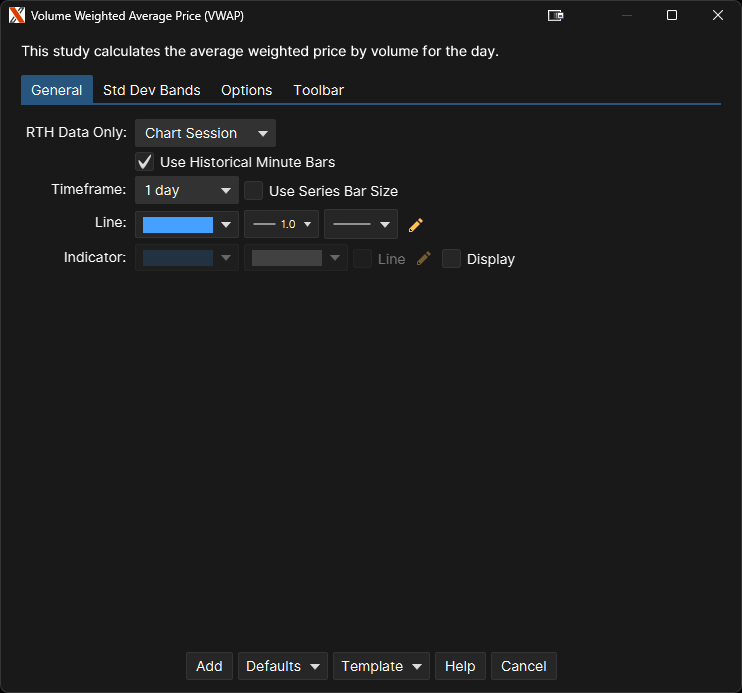Maximize the VWAP dialog window
The width and height of the screenshot is (742, 693).
[x=672, y=16]
